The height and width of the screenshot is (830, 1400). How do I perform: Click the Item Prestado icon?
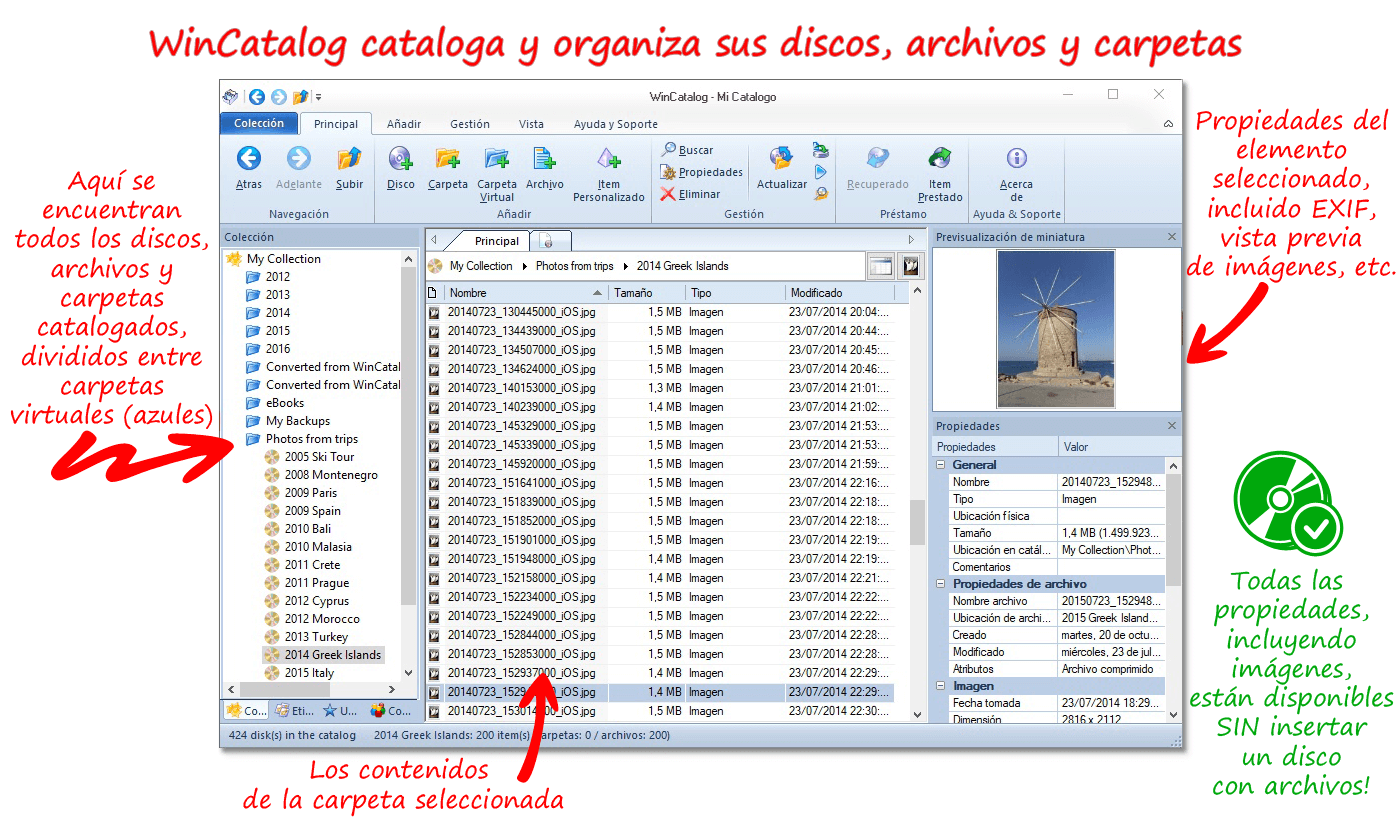coord(940,158)
